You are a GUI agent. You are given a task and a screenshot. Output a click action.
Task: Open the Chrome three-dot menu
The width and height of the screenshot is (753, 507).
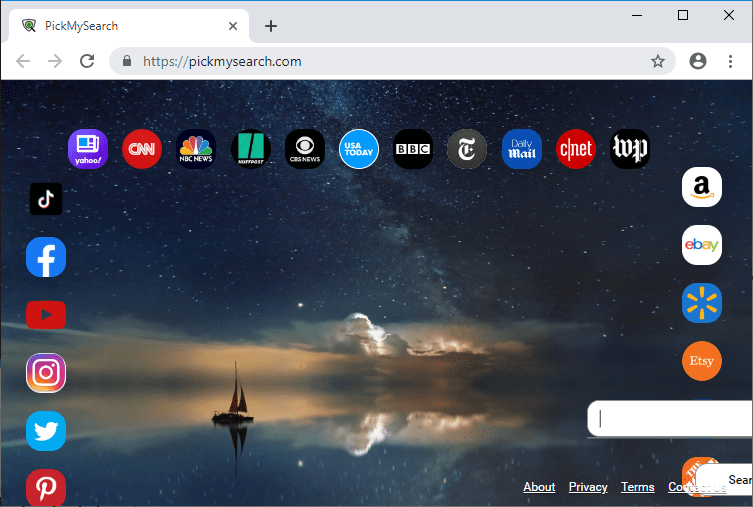point(730,61)
